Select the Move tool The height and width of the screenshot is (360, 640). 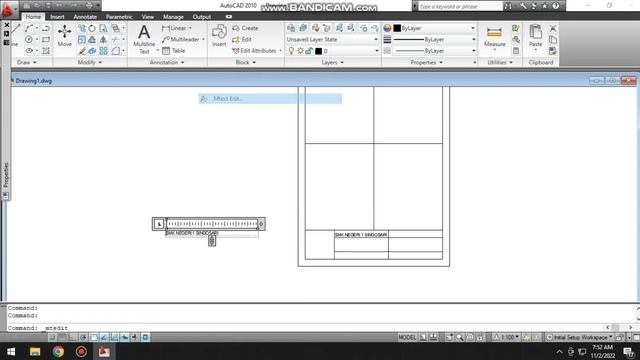click(x=64, y=35)
